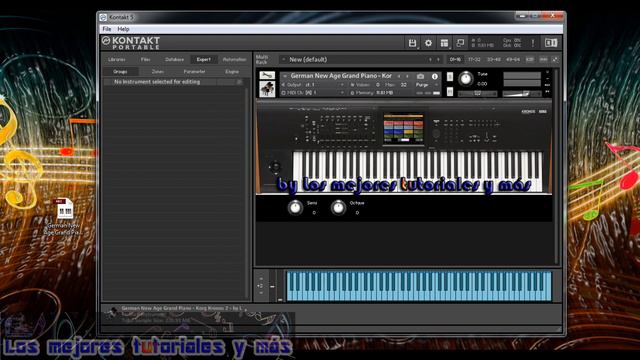Click the Korg joystick control on instrument image
Screen dimensions: 640x360
coord(275,167)
